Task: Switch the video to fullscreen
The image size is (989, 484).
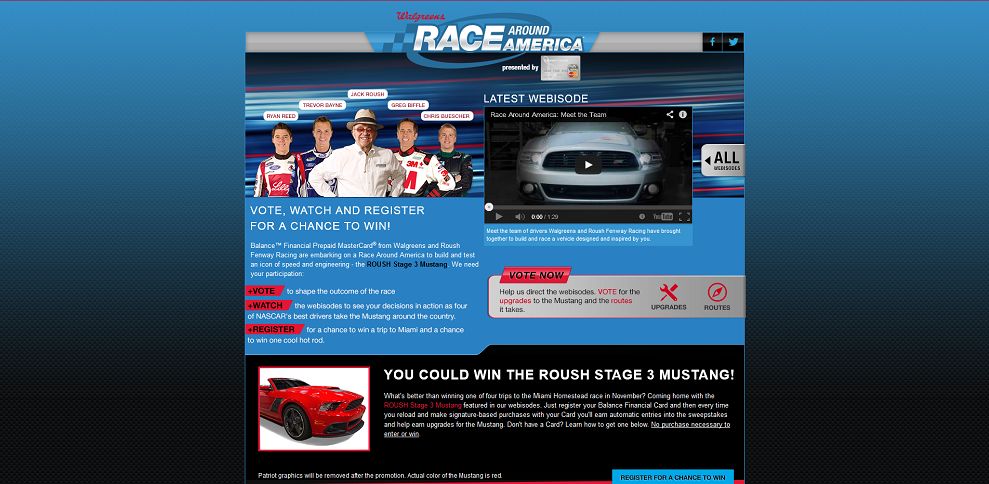Action: click(x=684, y=216)
